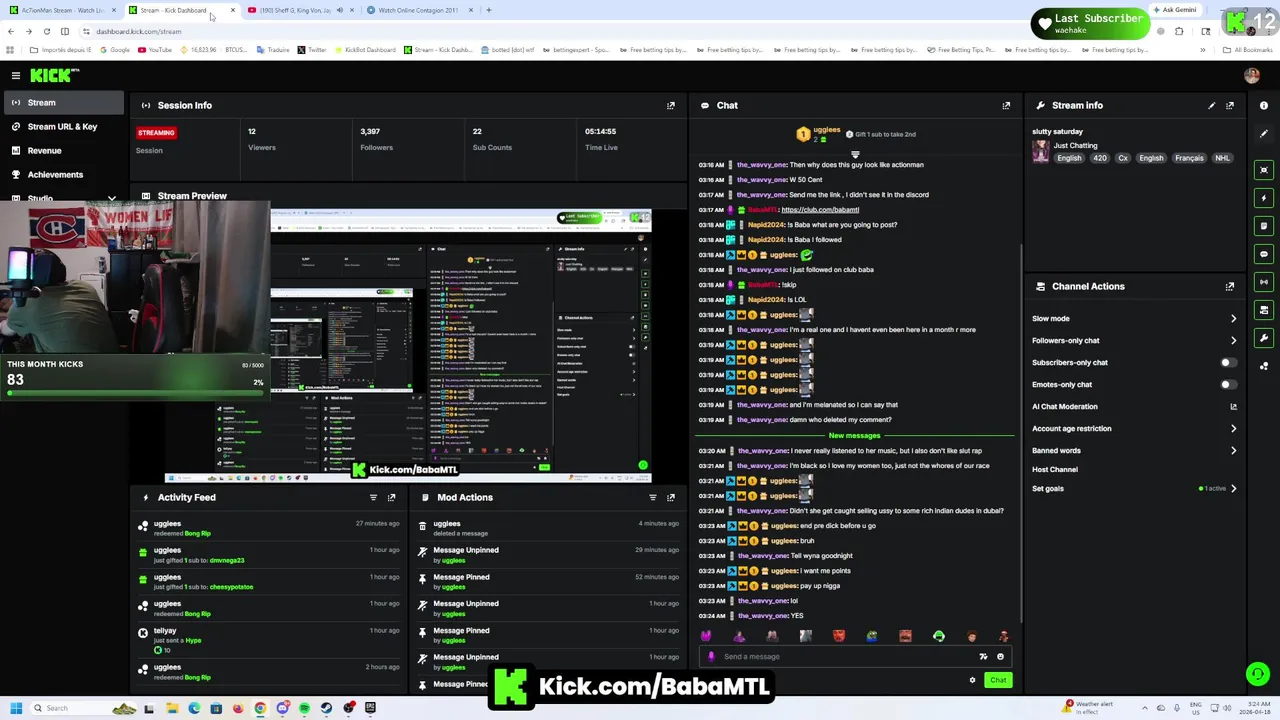Click the NHL stream tag
Viewport: 1280px width, 720px height.
pos(1222,158)
